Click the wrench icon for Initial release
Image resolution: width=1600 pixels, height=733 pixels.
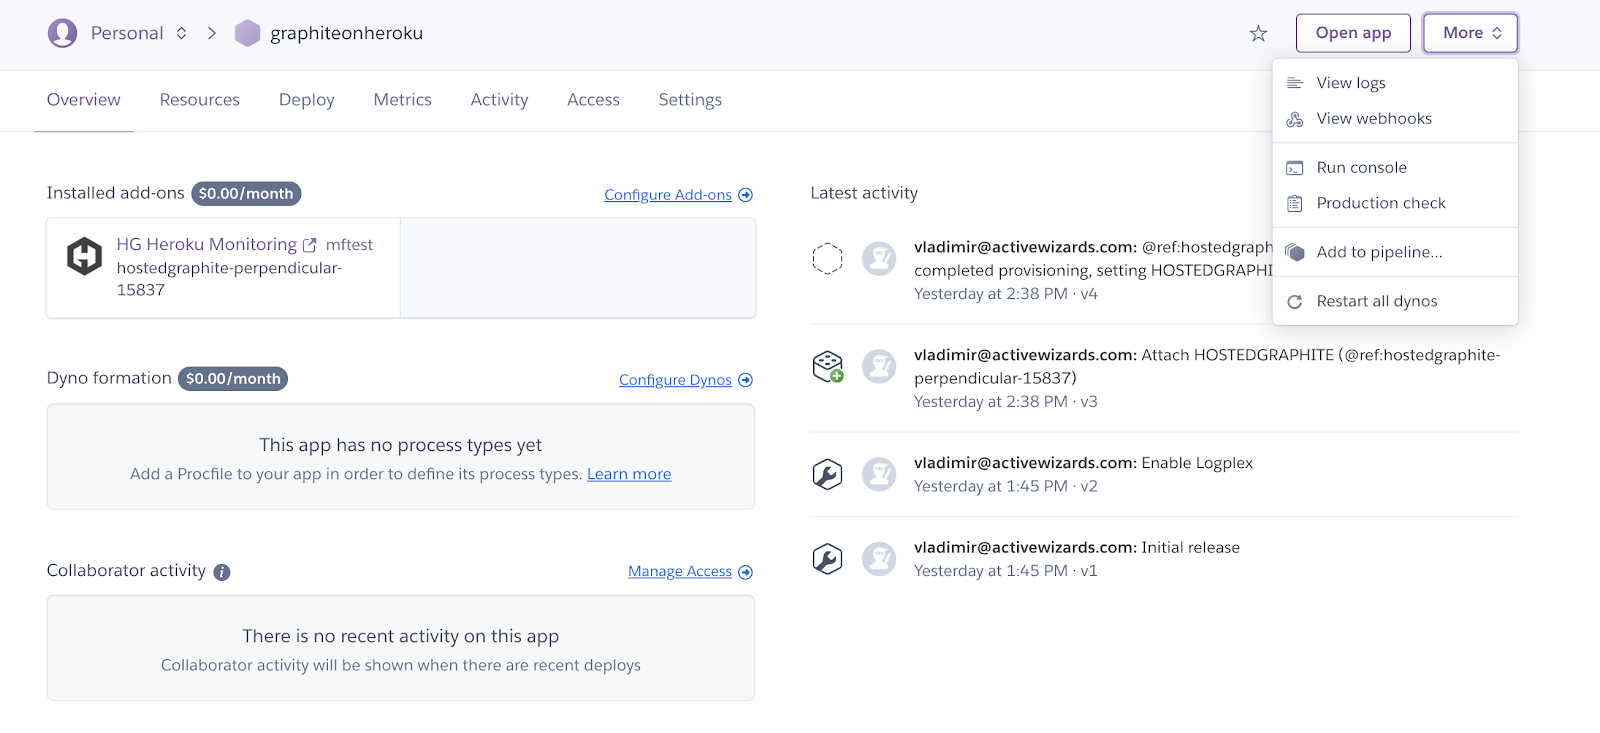click(827, 559)
